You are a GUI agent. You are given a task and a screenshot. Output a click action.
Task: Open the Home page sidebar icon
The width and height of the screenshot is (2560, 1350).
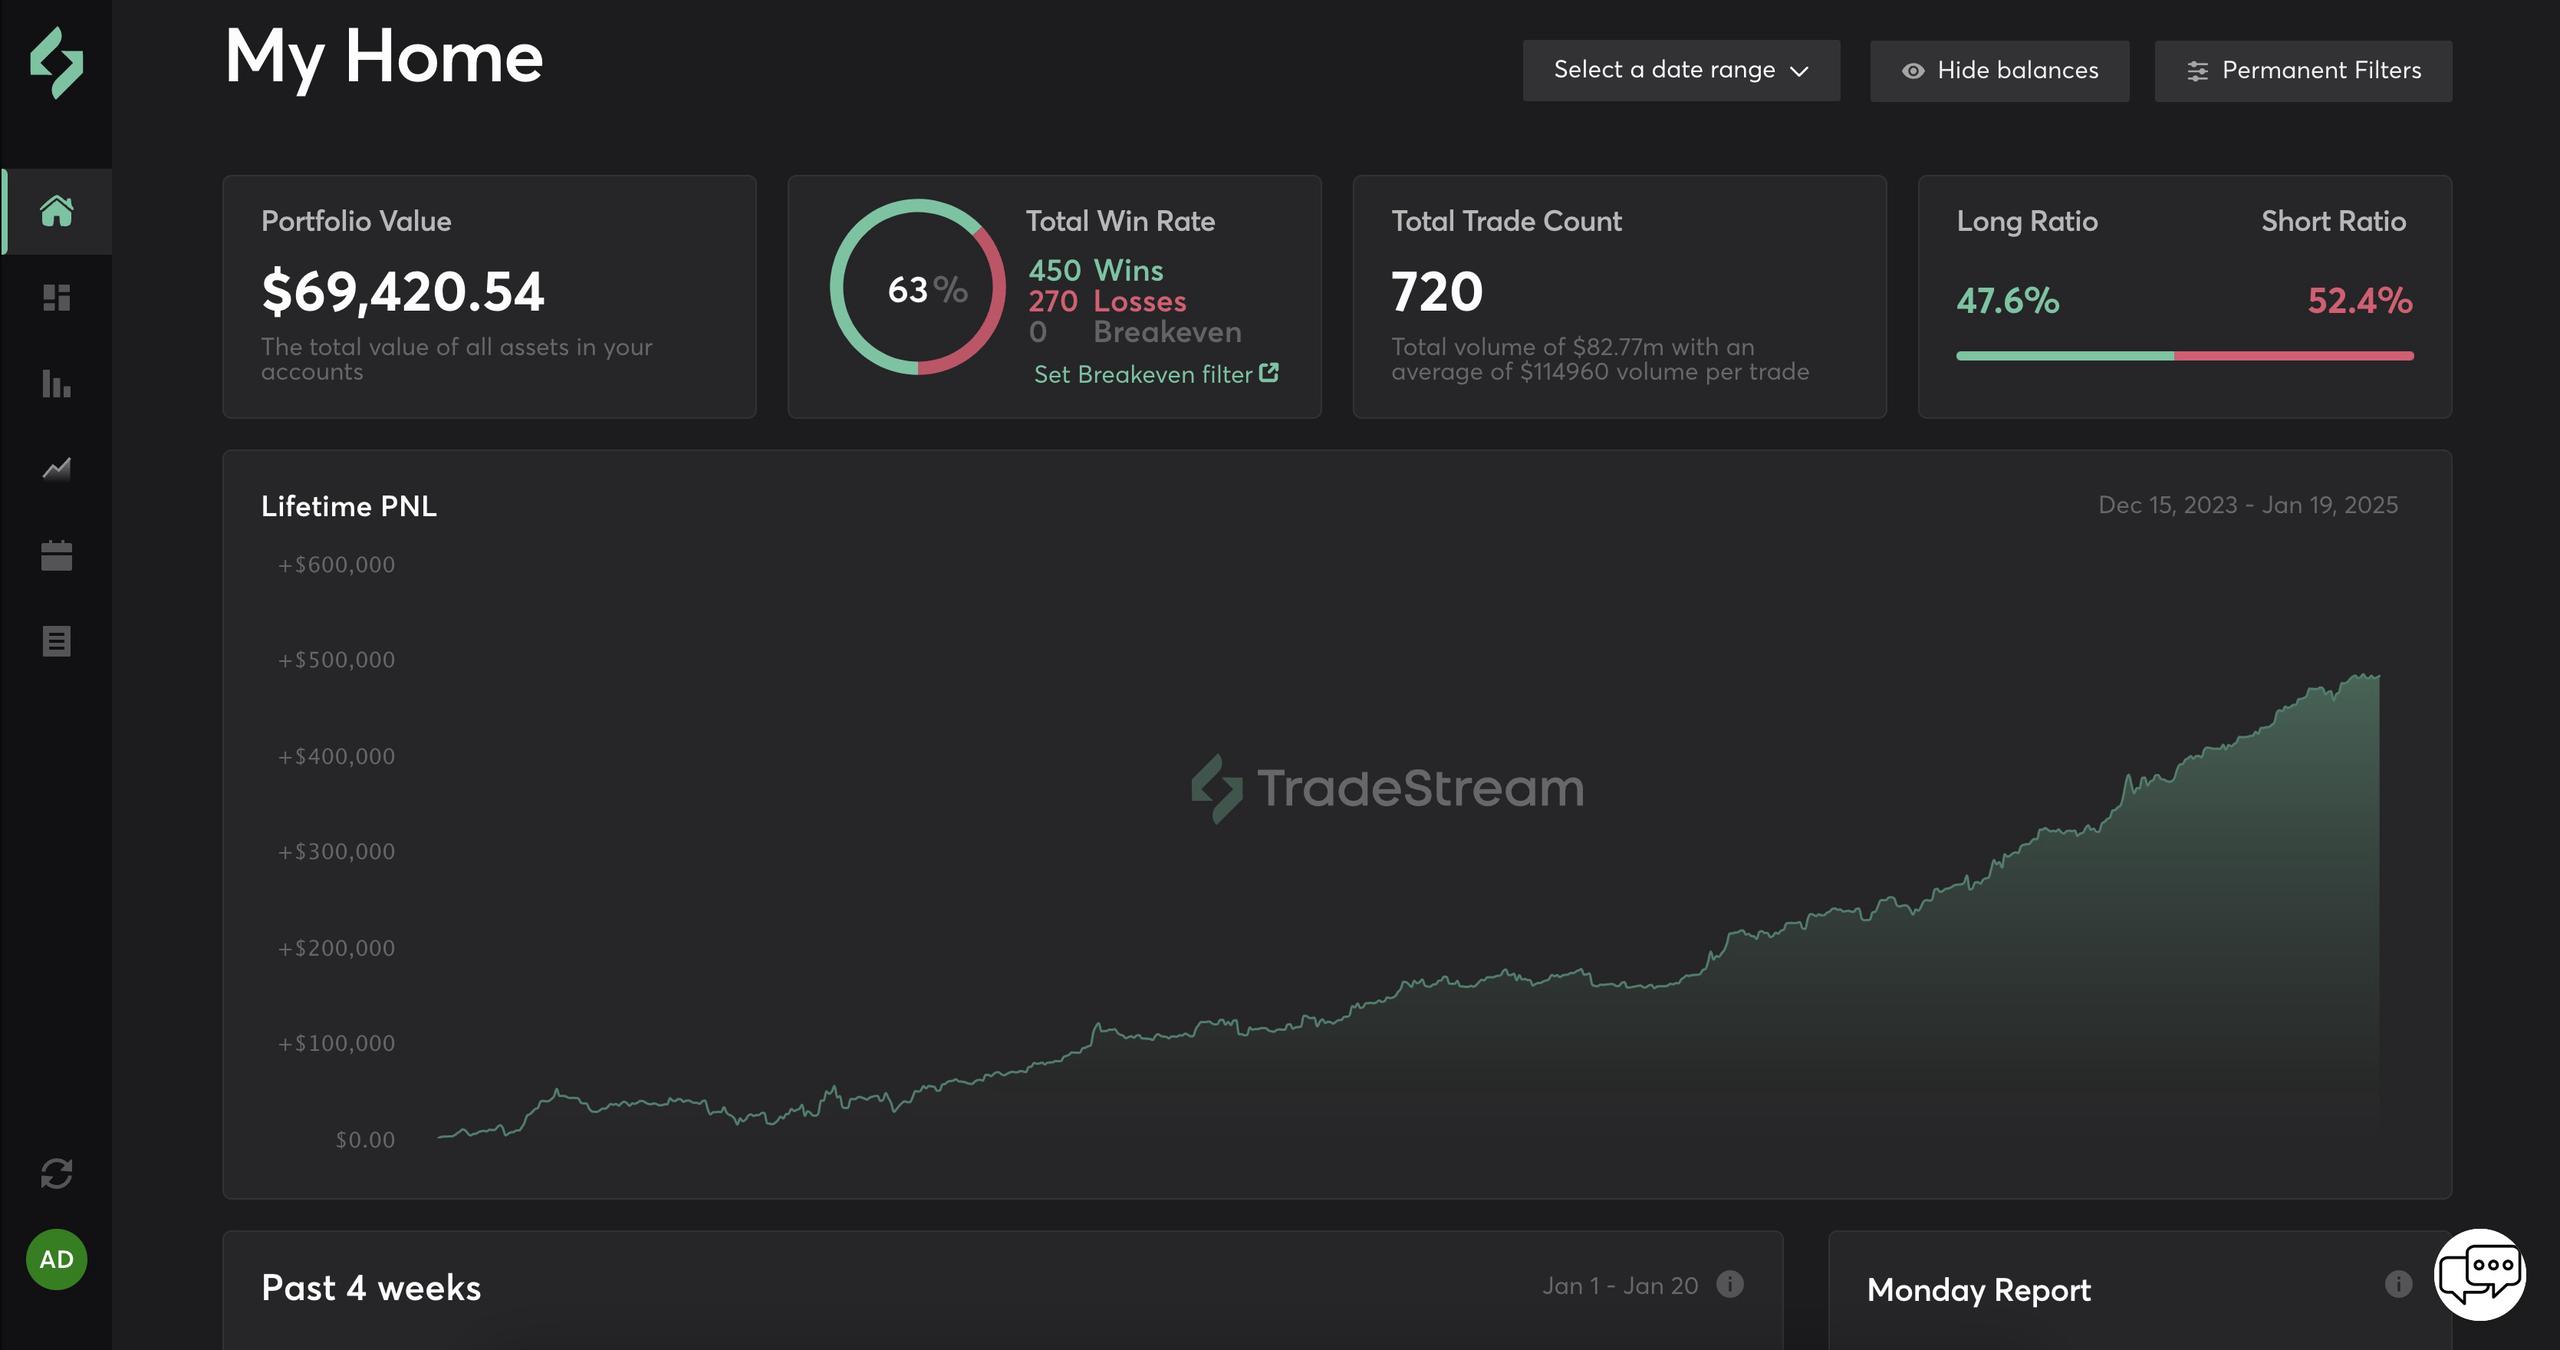(x=56, y=211)
